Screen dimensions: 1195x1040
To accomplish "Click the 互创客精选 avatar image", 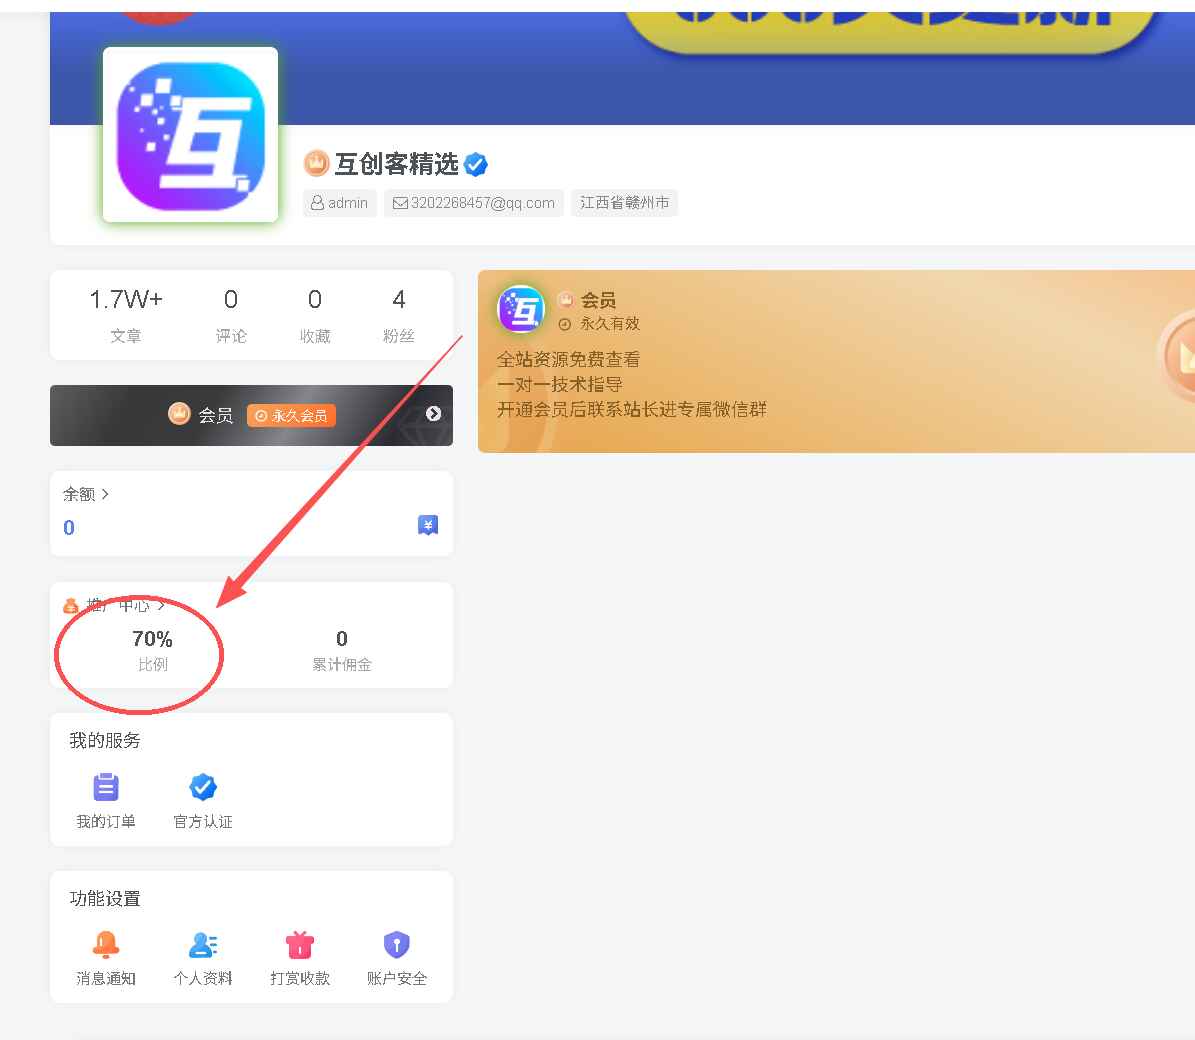I will pyautogui.click(x=190, y=135).
